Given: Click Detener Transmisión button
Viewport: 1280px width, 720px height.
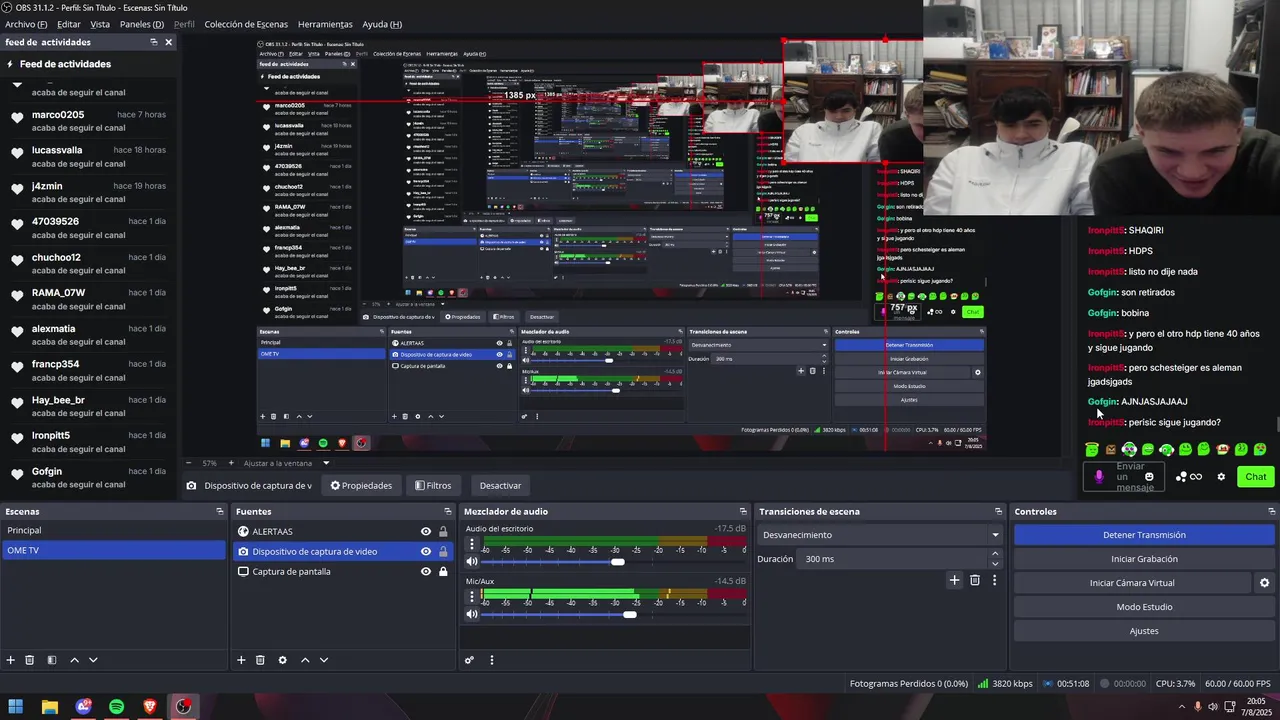Looking at the screenshot, I should 1144,535.
